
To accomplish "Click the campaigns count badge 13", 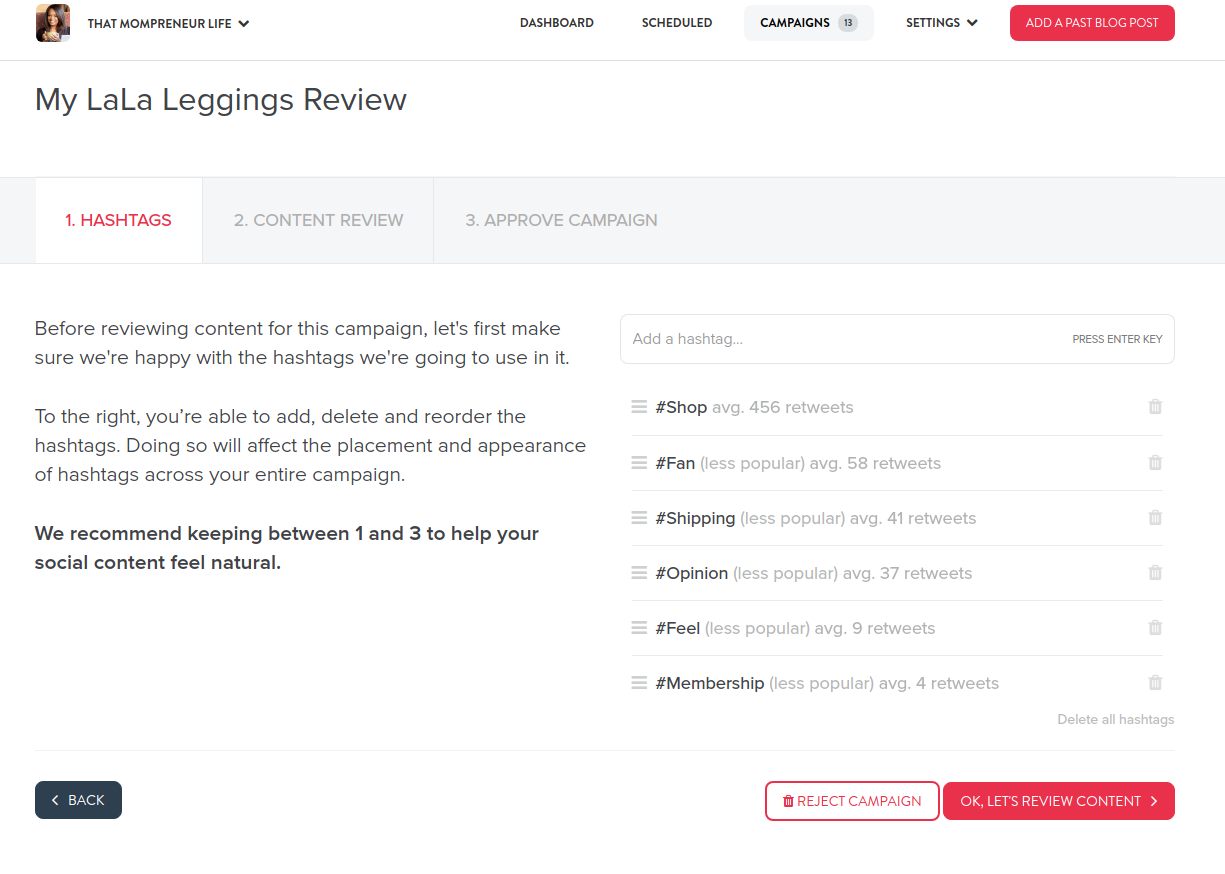I will coord(848,23).
